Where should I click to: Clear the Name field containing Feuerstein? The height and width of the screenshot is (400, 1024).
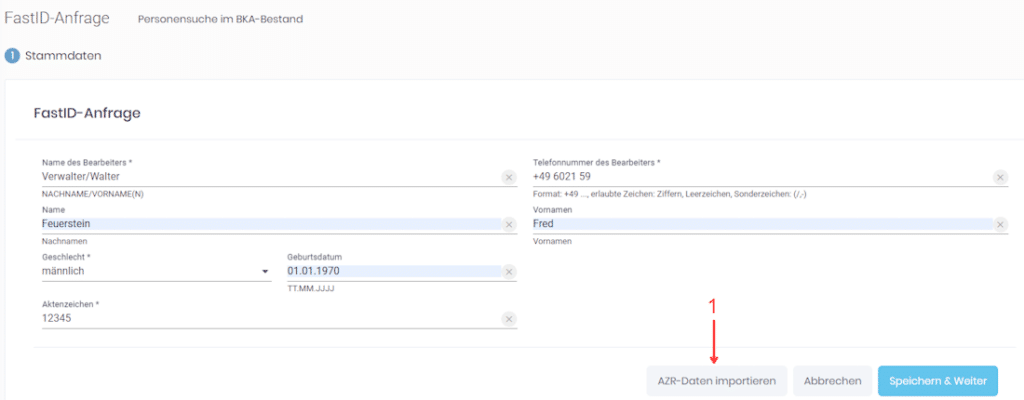click(x=508, y=225)
